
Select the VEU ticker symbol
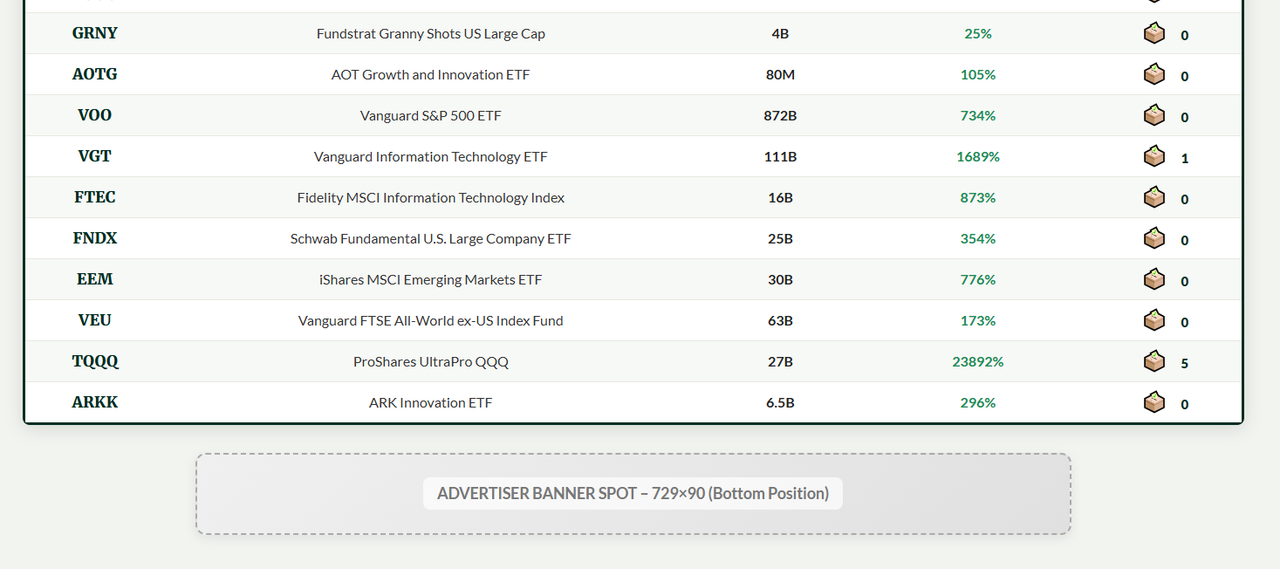pyautogui.click(x=95, y=320)
